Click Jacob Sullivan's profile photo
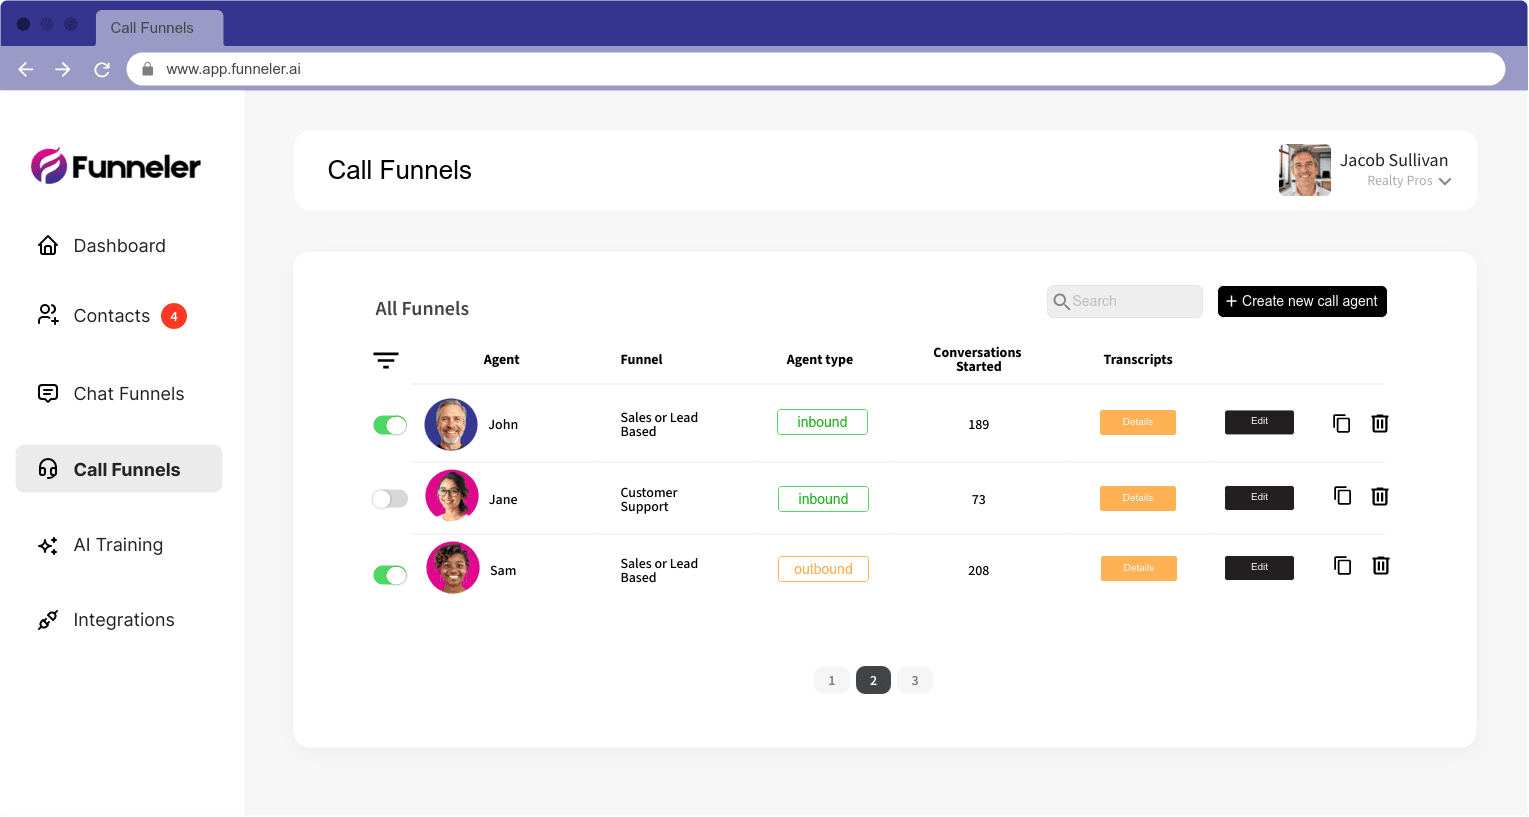The image size is (1529, 817). coord(1305,170)
